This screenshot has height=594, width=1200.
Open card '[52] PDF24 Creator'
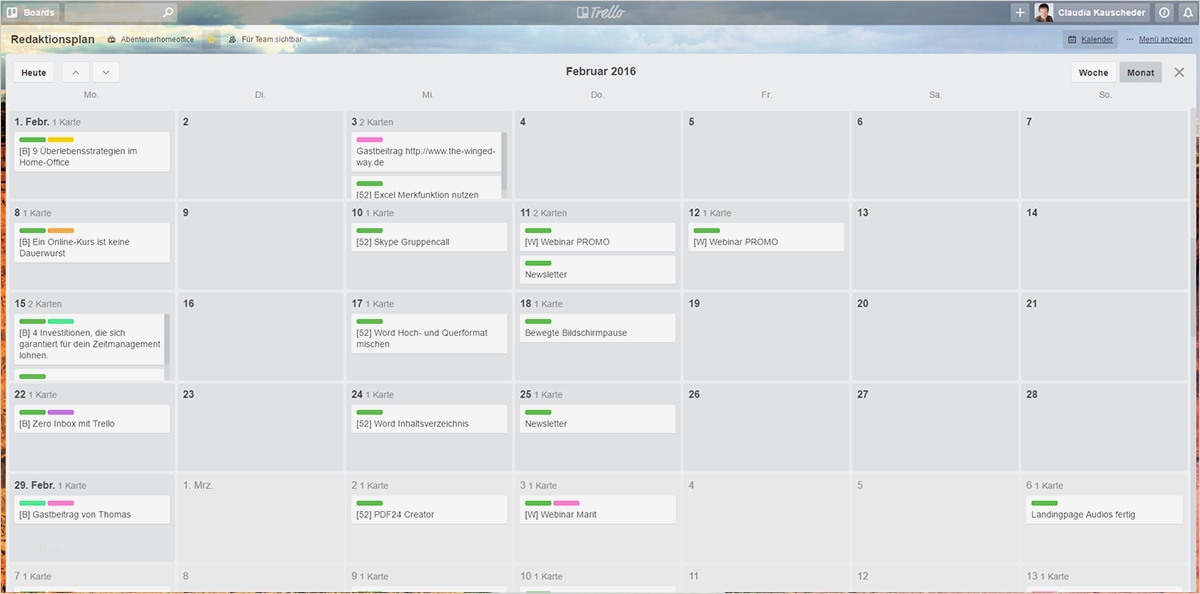(x=429, y=510)
